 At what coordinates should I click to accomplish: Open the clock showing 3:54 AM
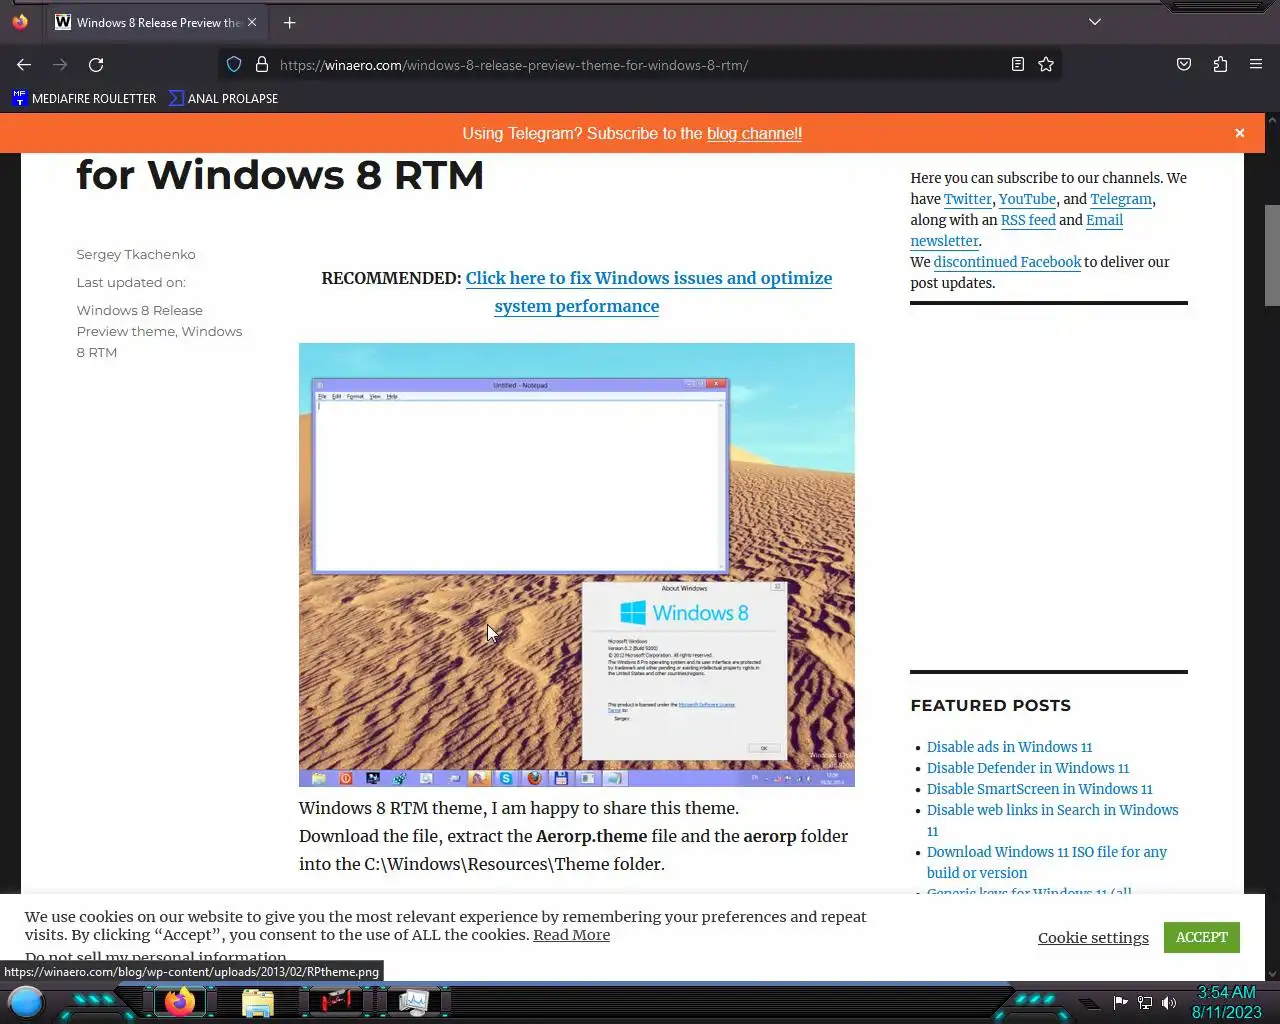[x=1227, y=1002]
